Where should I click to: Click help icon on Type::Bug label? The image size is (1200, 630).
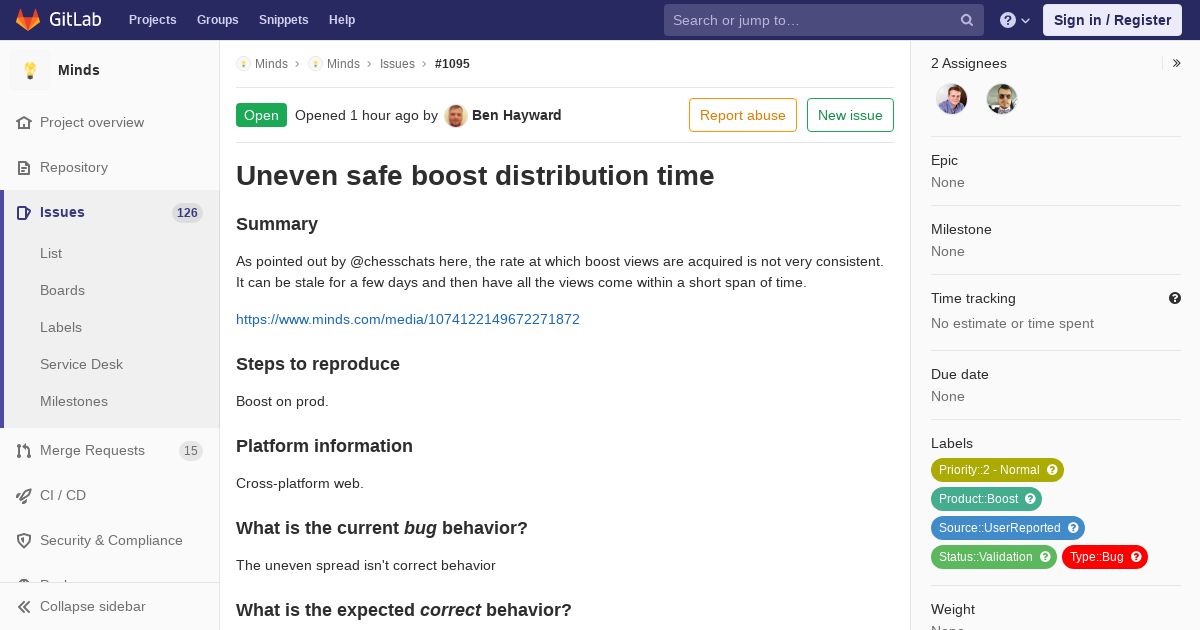(x=1136, y=557)
